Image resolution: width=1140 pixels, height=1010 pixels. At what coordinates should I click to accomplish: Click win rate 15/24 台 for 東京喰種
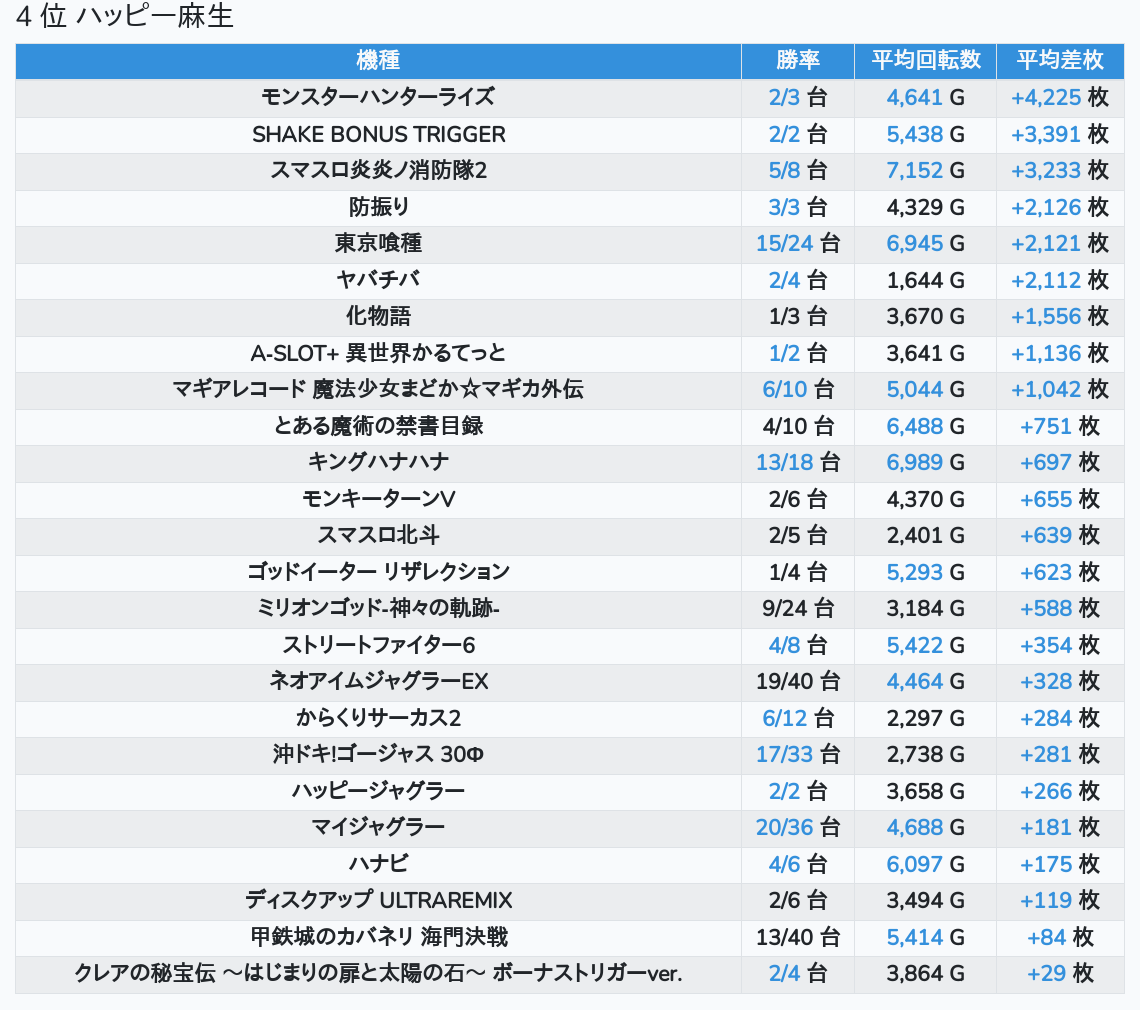(798, 244)
